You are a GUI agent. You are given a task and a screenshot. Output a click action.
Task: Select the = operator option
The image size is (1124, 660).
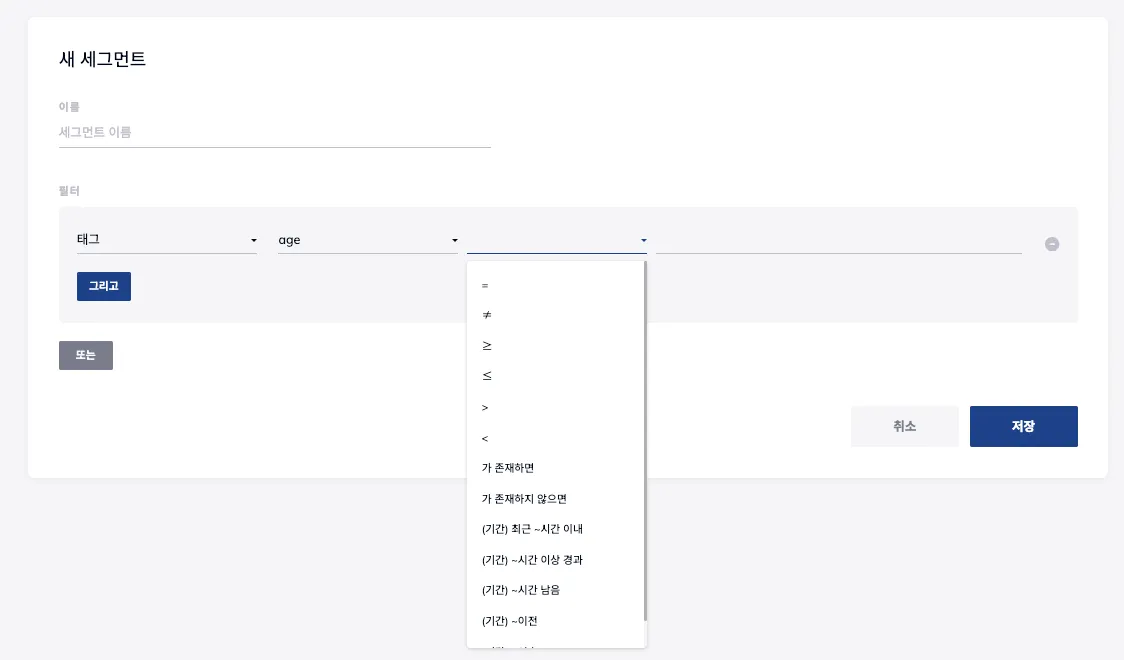(x=556, y=285)
